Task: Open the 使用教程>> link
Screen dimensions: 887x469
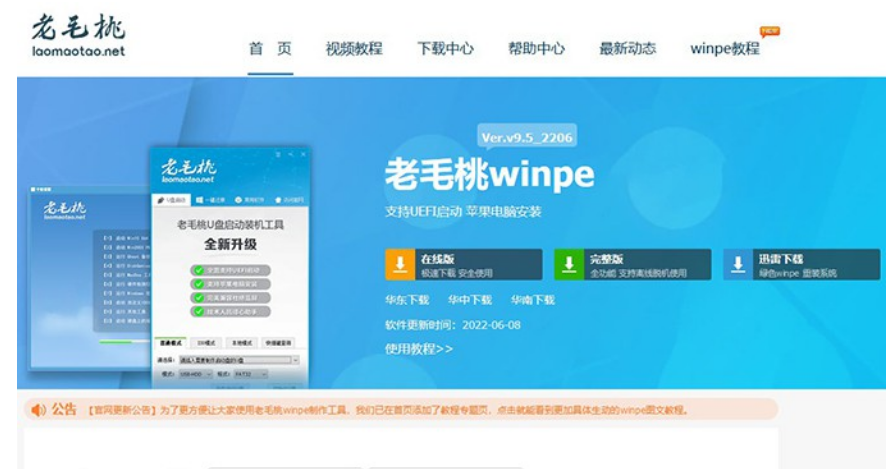Action: point(419,349)
